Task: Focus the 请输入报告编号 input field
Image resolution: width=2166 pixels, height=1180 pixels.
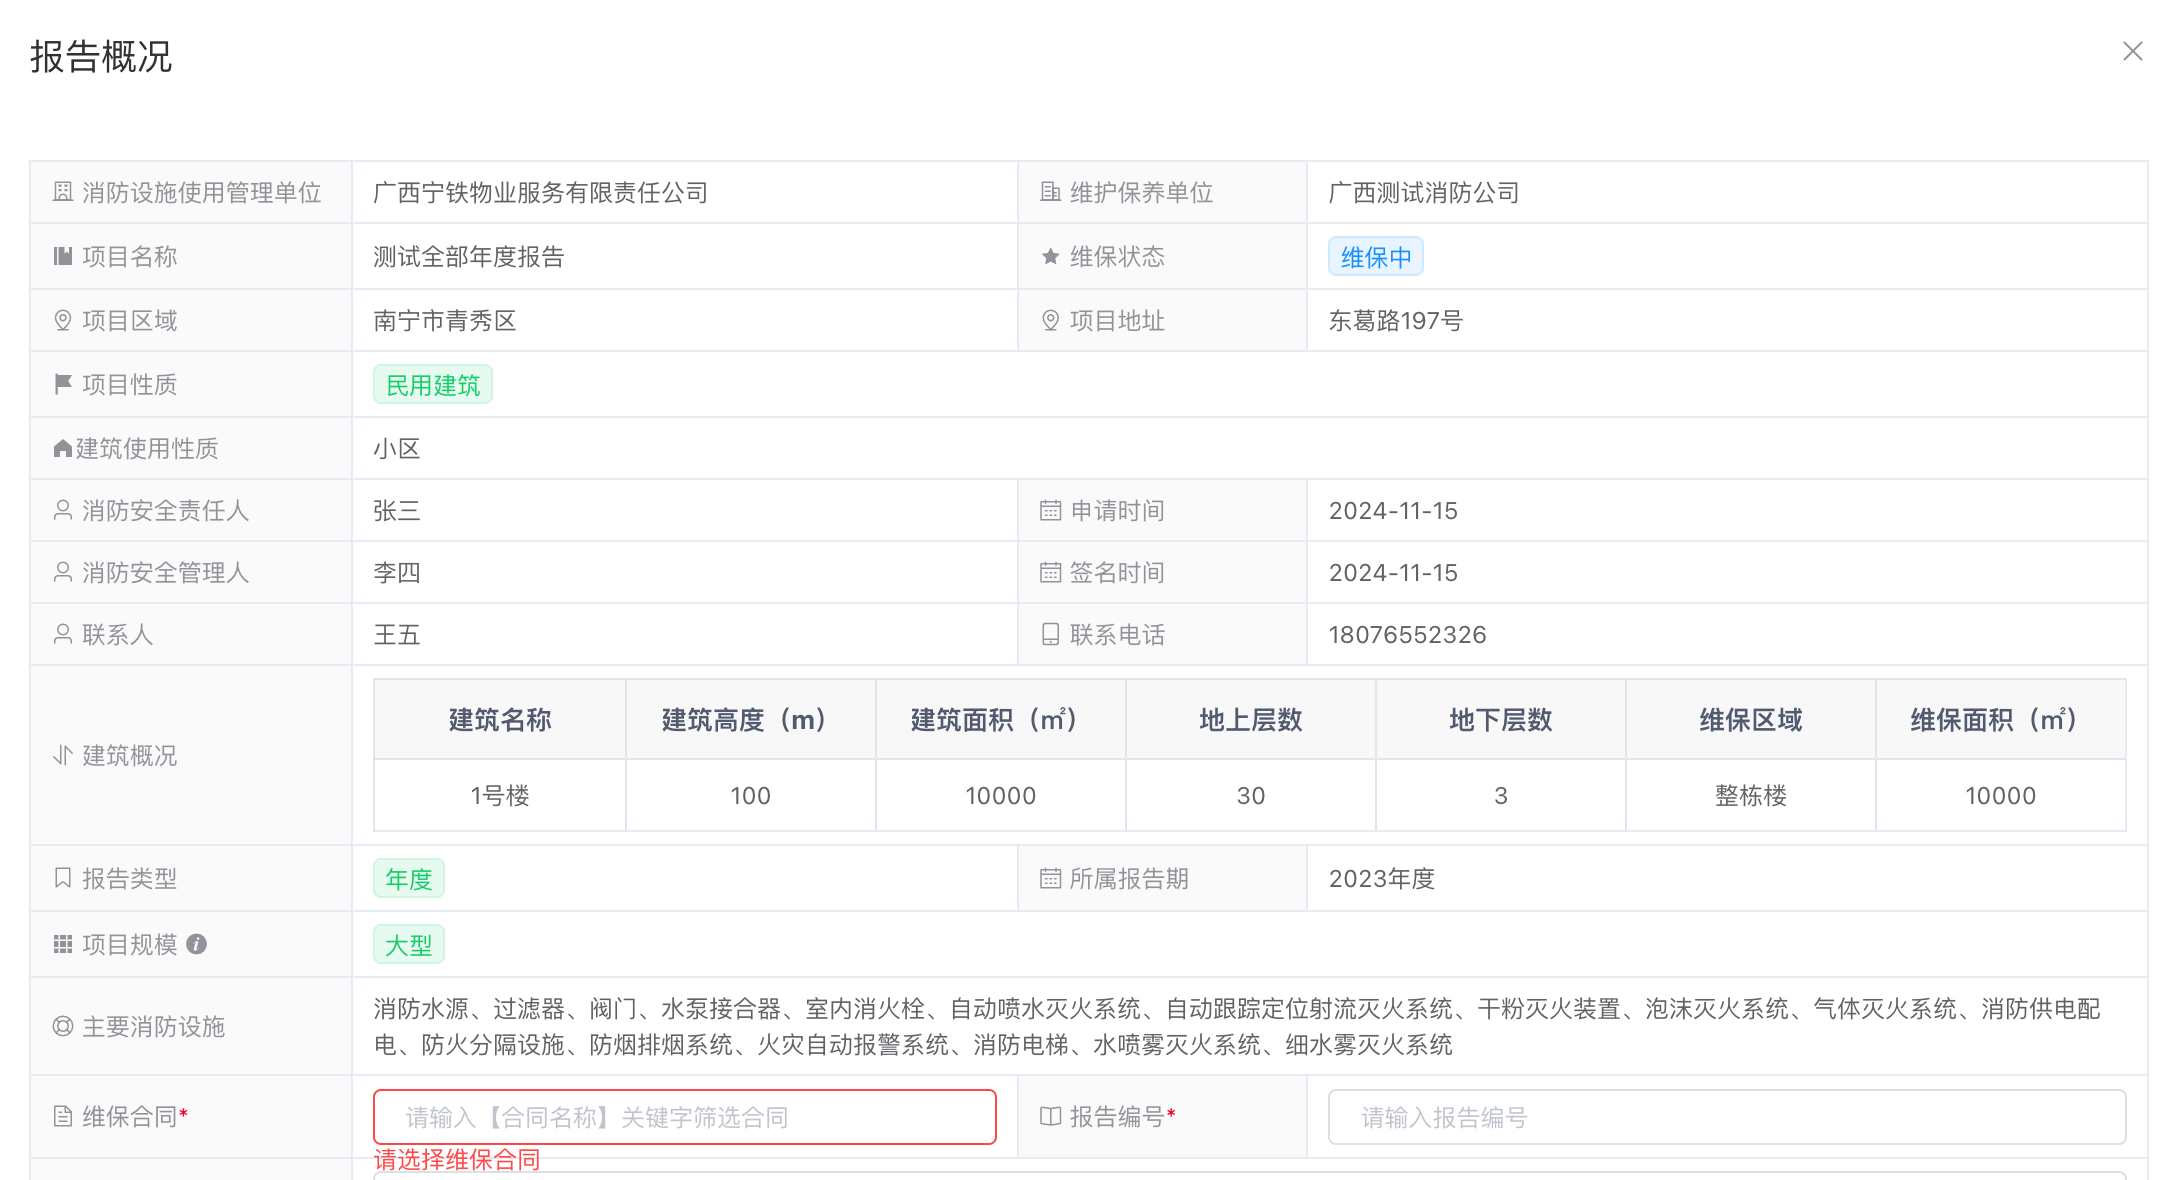Action: coord(1727,1117)
